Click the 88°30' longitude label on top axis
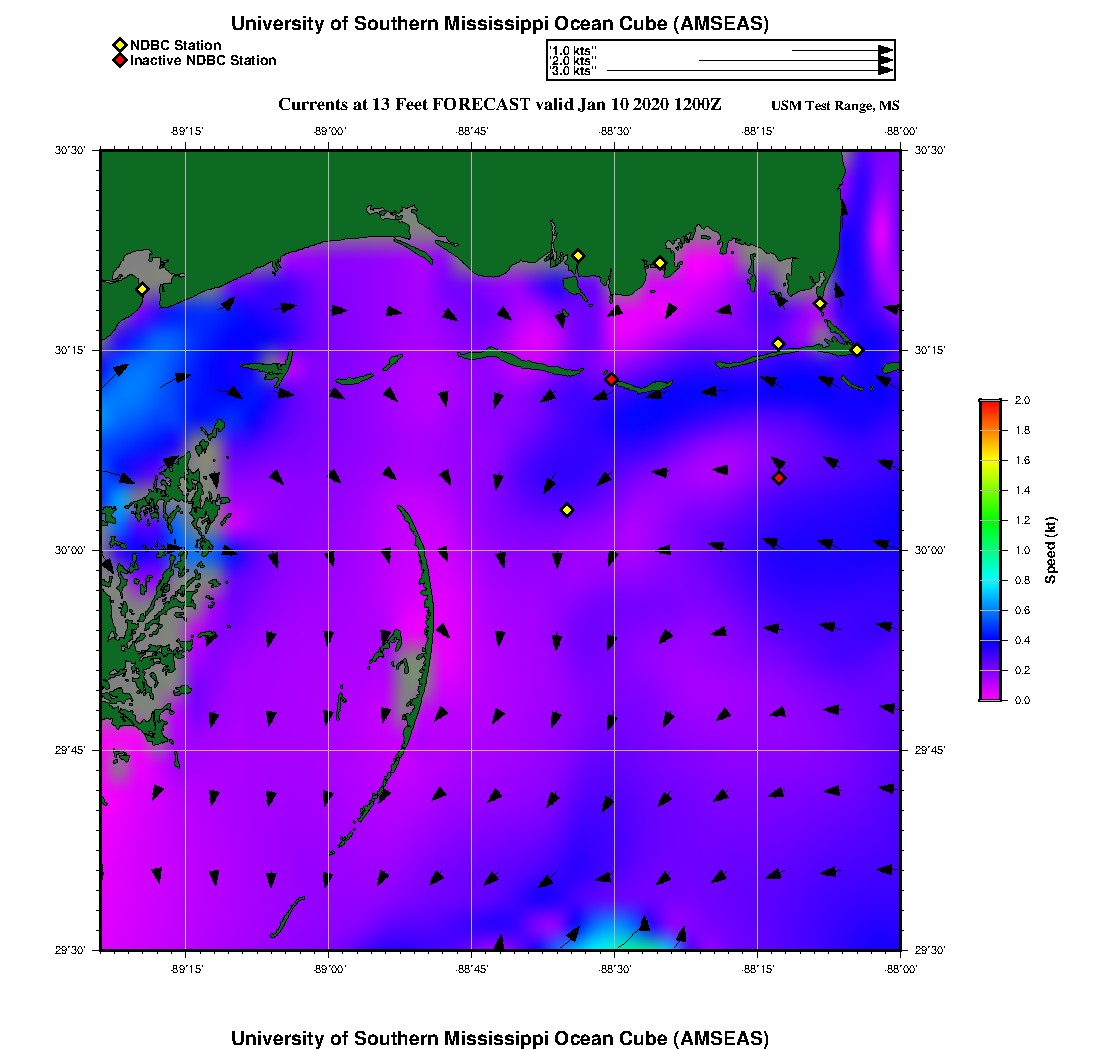Screen dimensions: 1100x1050 [x=614, y=130]
